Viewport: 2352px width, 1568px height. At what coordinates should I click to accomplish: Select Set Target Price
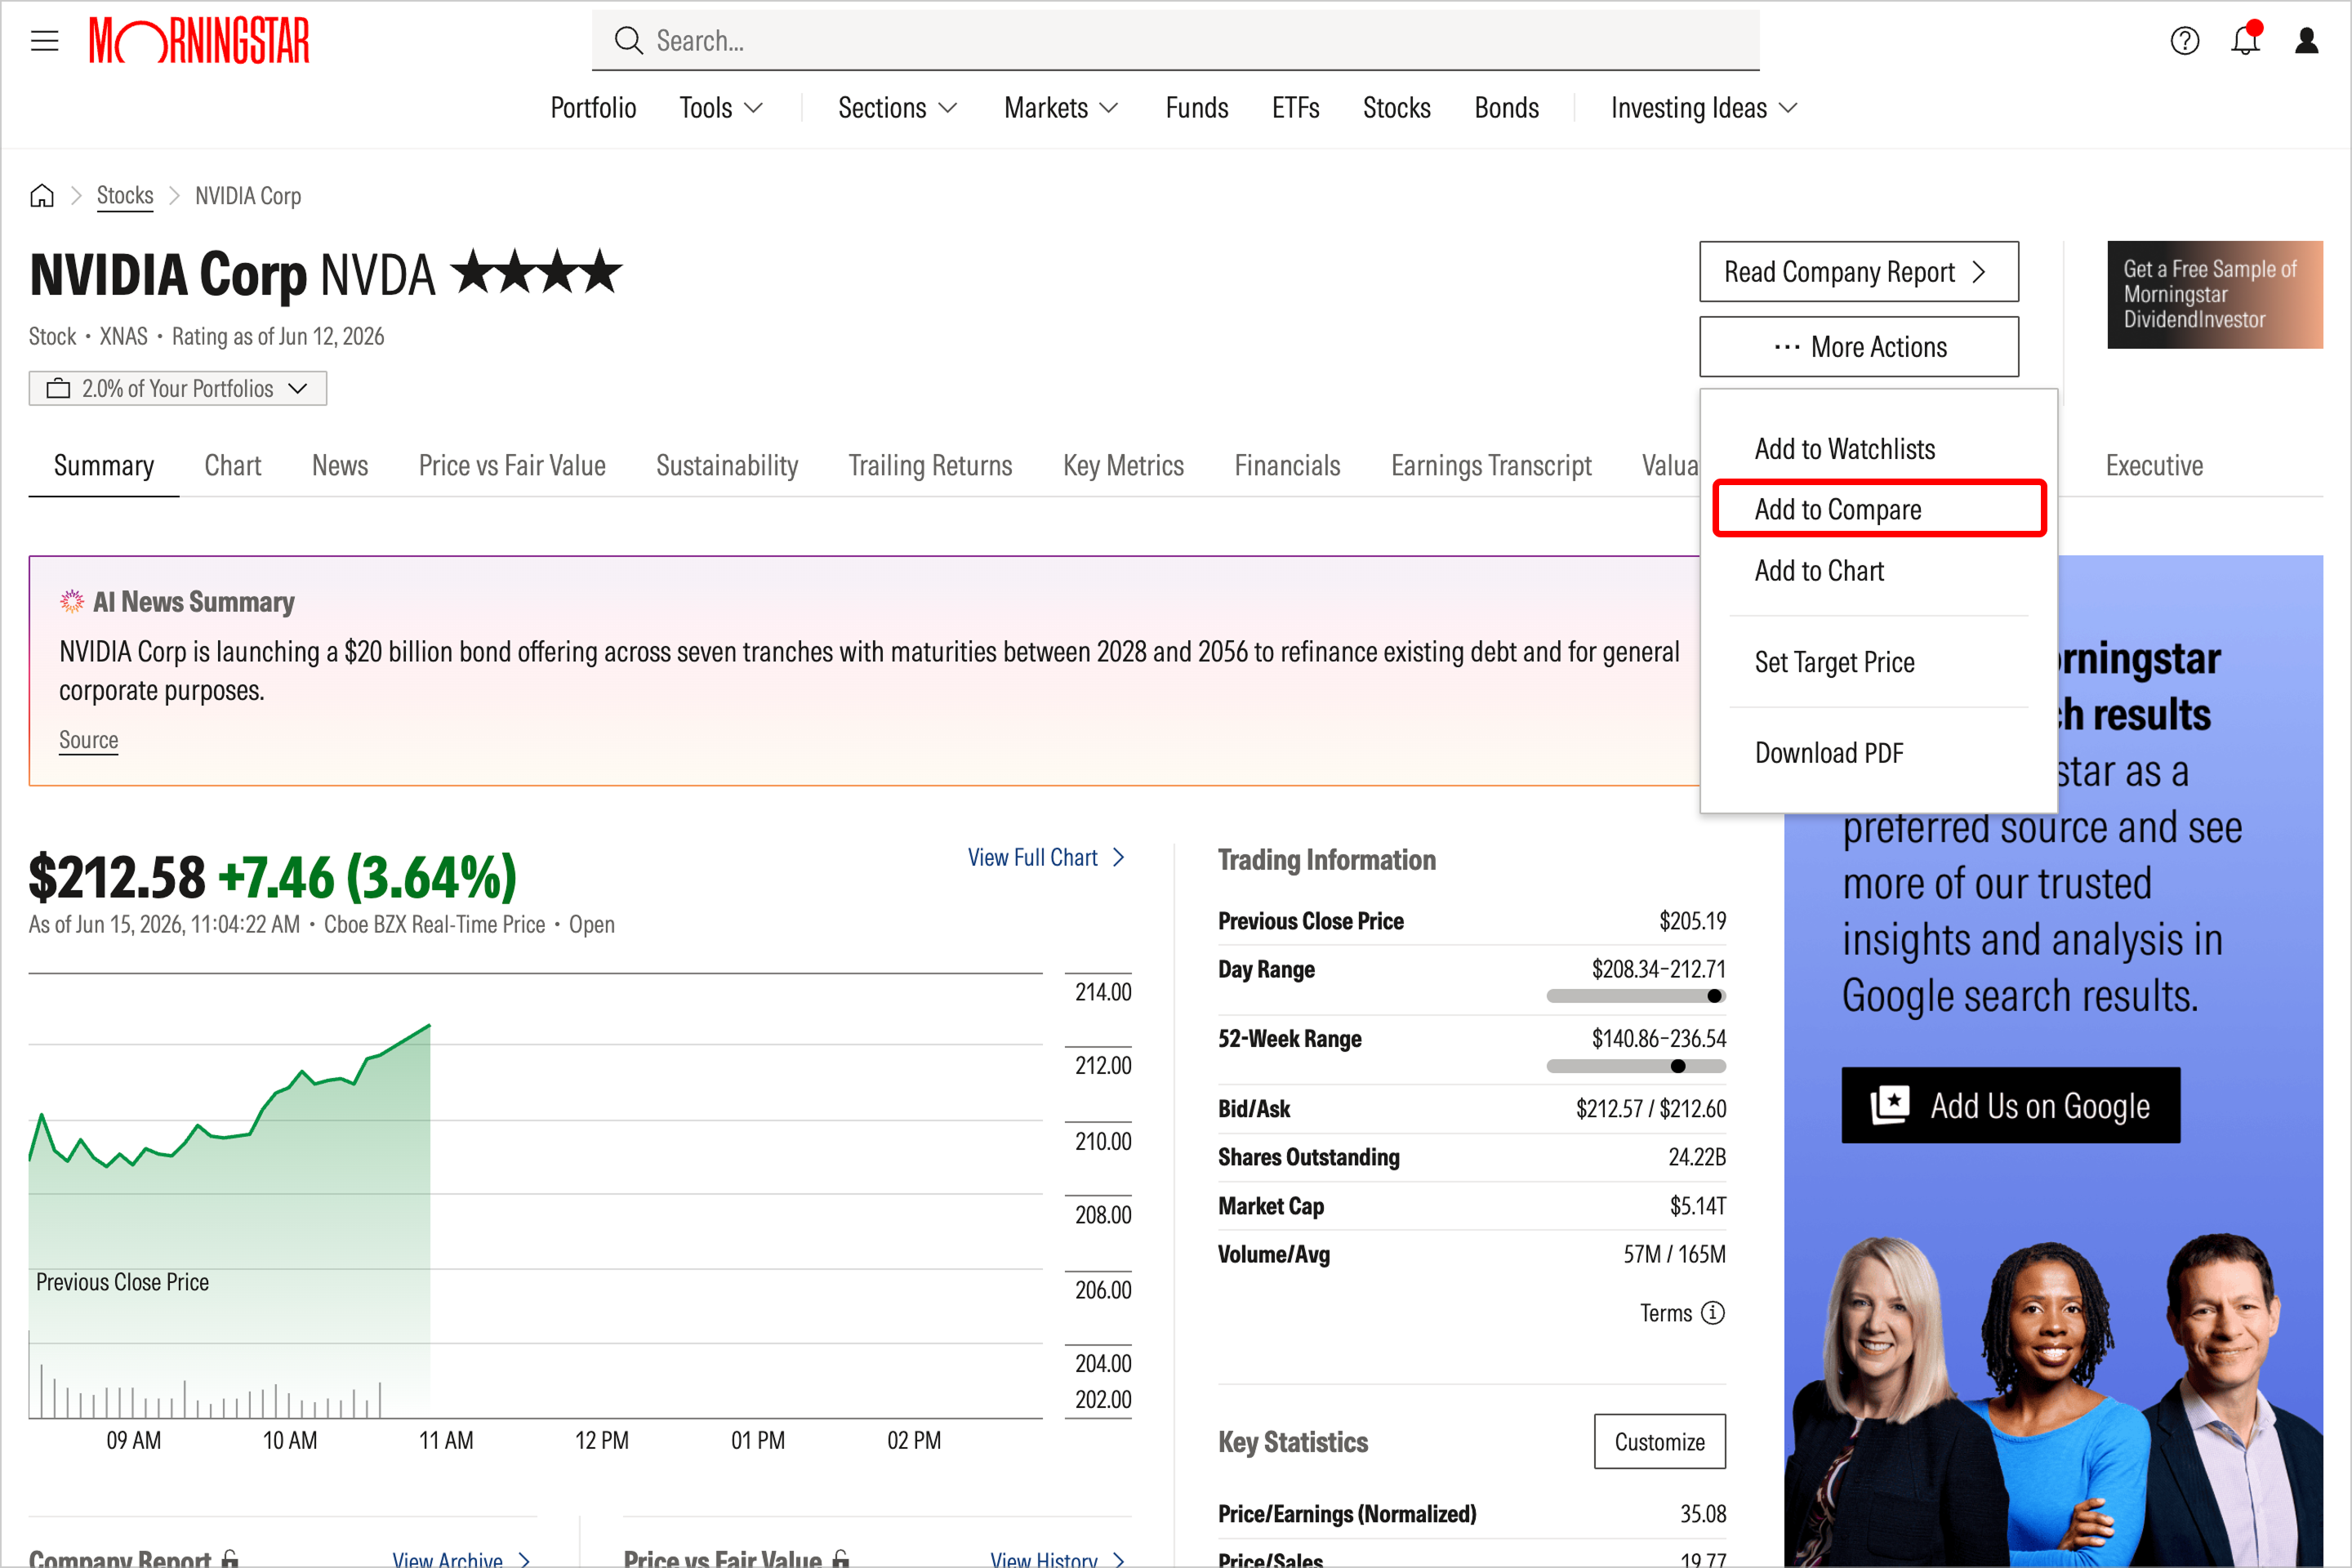[x=1834, y=662]
